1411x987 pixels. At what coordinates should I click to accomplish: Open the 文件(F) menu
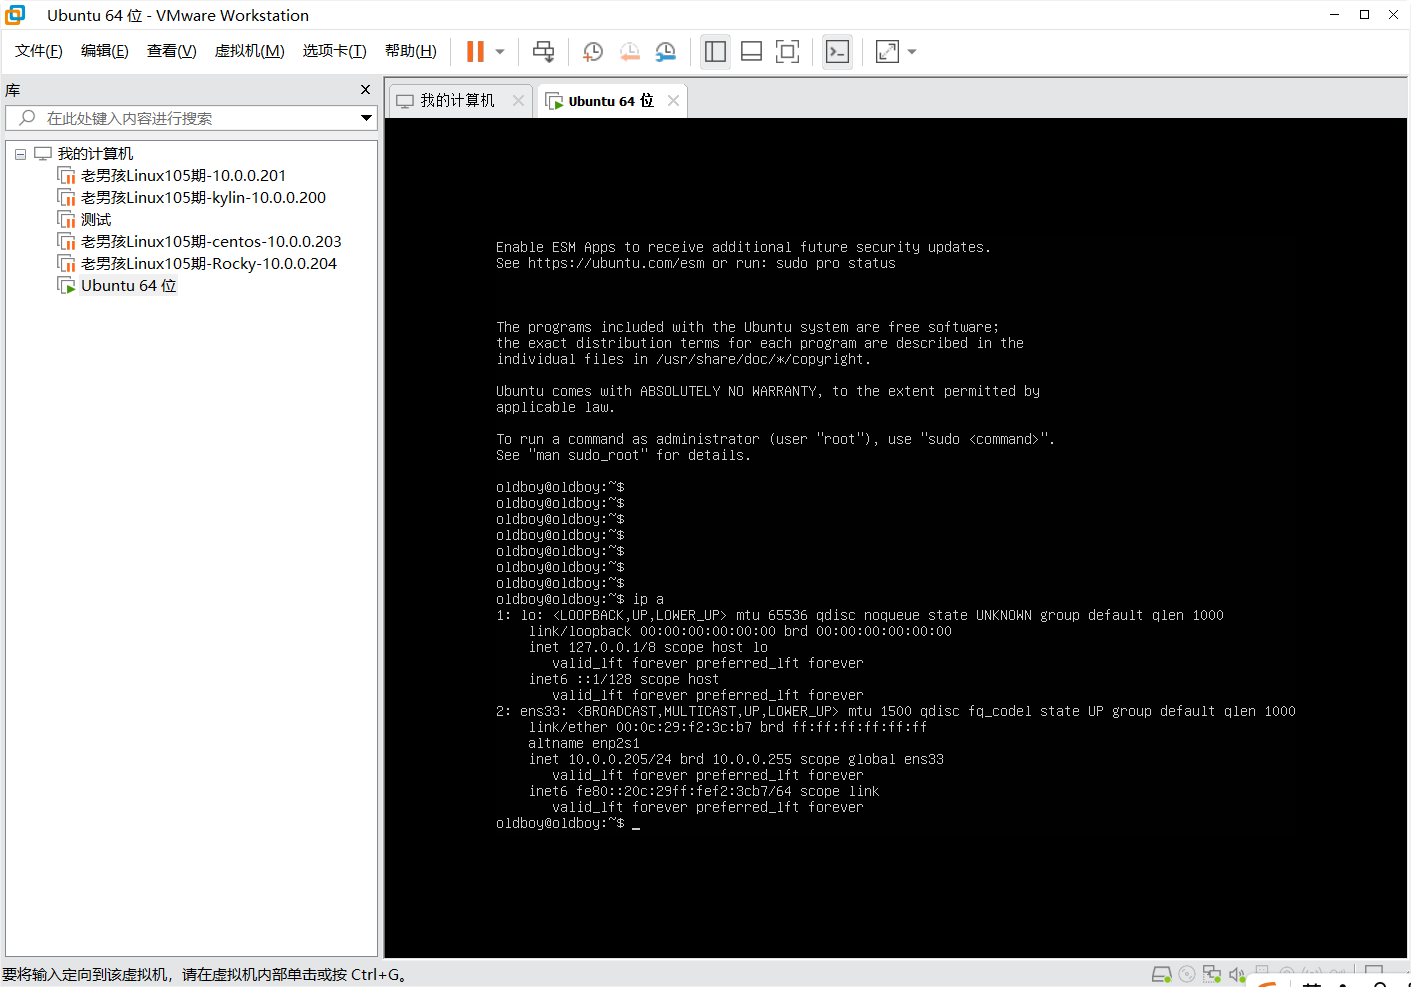pyautogui.click(x=39, y=51)
